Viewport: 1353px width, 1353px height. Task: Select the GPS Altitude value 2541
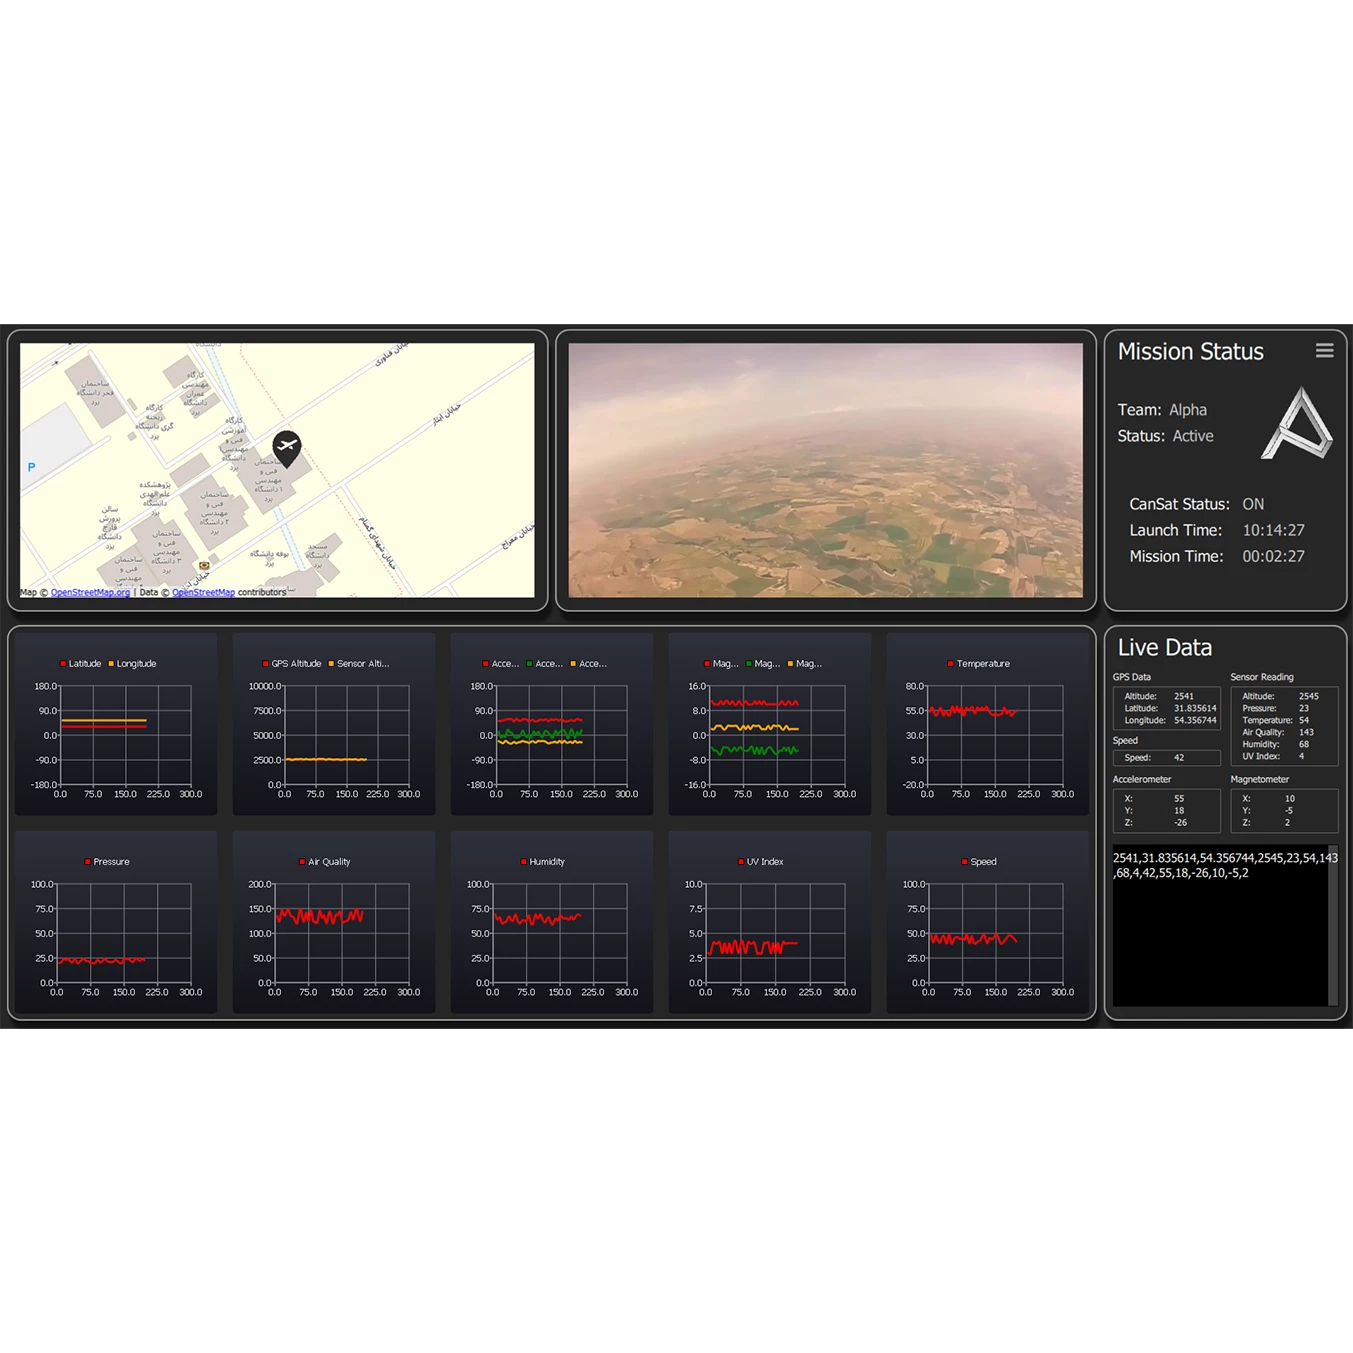1184,696
